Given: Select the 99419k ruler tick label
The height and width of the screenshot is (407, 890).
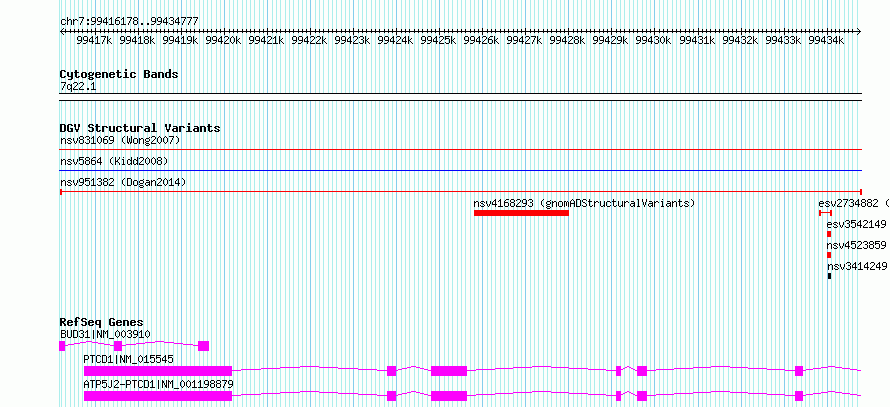Looking at the screenshot, I should pos(180,40).
